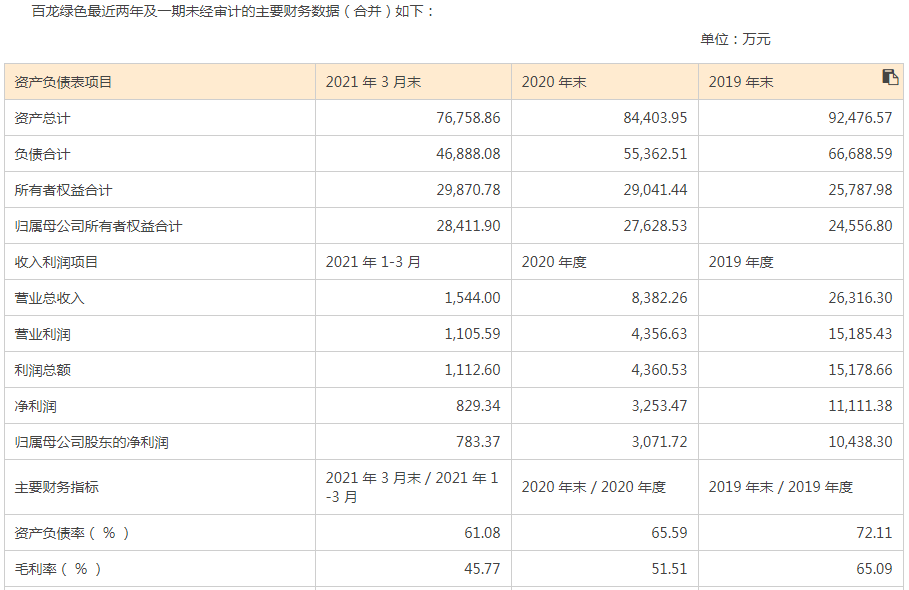The image size is (909, 590).
Task: Click the value 829.34
Action: pyautogui.click(x=478, y=405)
